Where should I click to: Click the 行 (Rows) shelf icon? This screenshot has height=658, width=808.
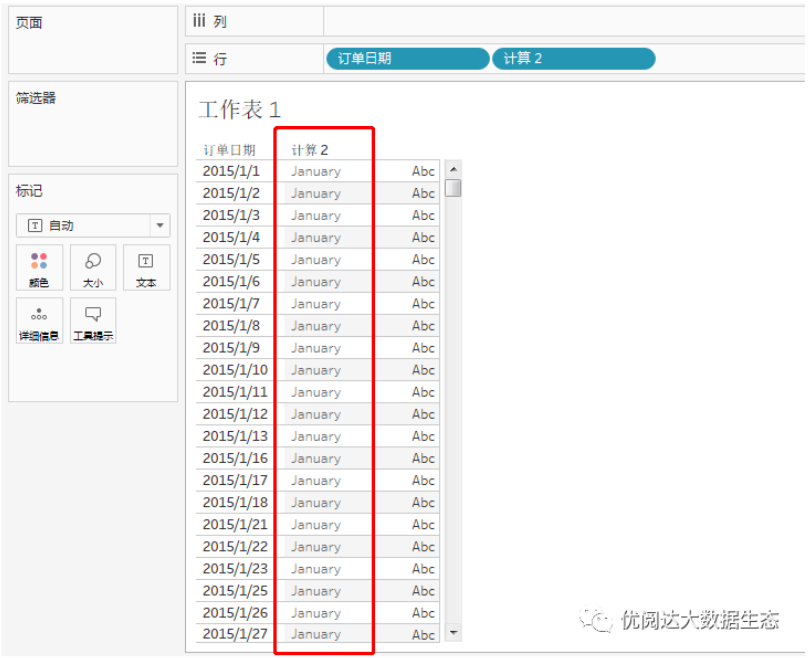(x=199, y=59)
